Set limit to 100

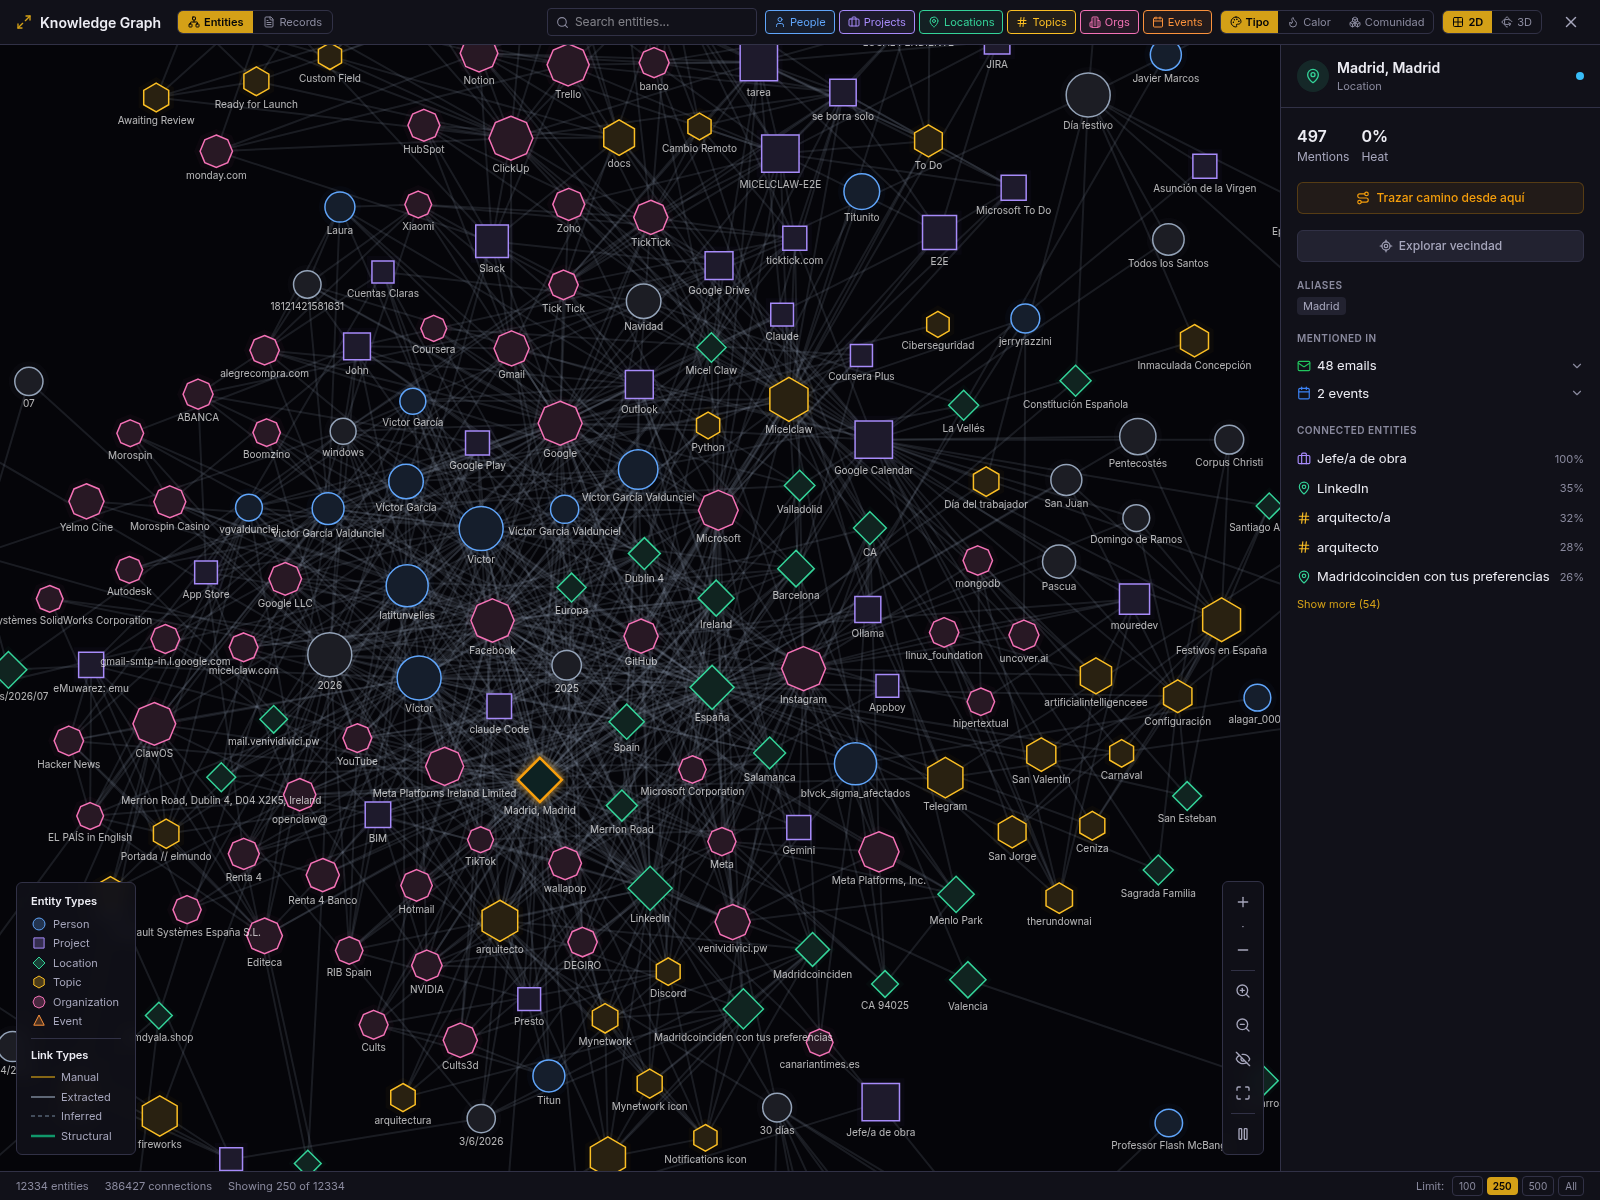click(x=1467, y=1186)
